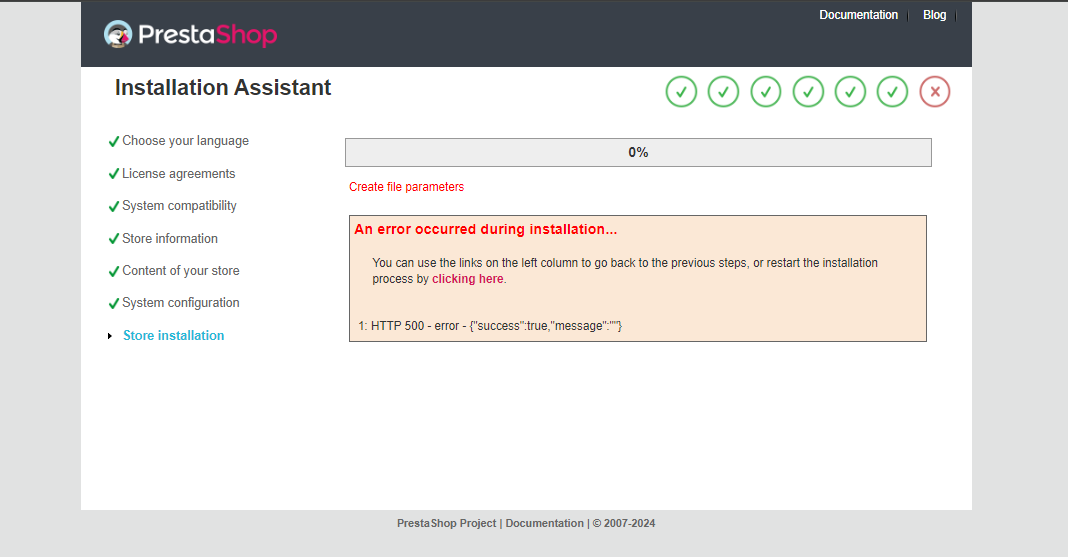Click checkmark icon beside System configuration
This screenshot has height=557, width=1068.
pyautogui.click(x=114, y=304)
